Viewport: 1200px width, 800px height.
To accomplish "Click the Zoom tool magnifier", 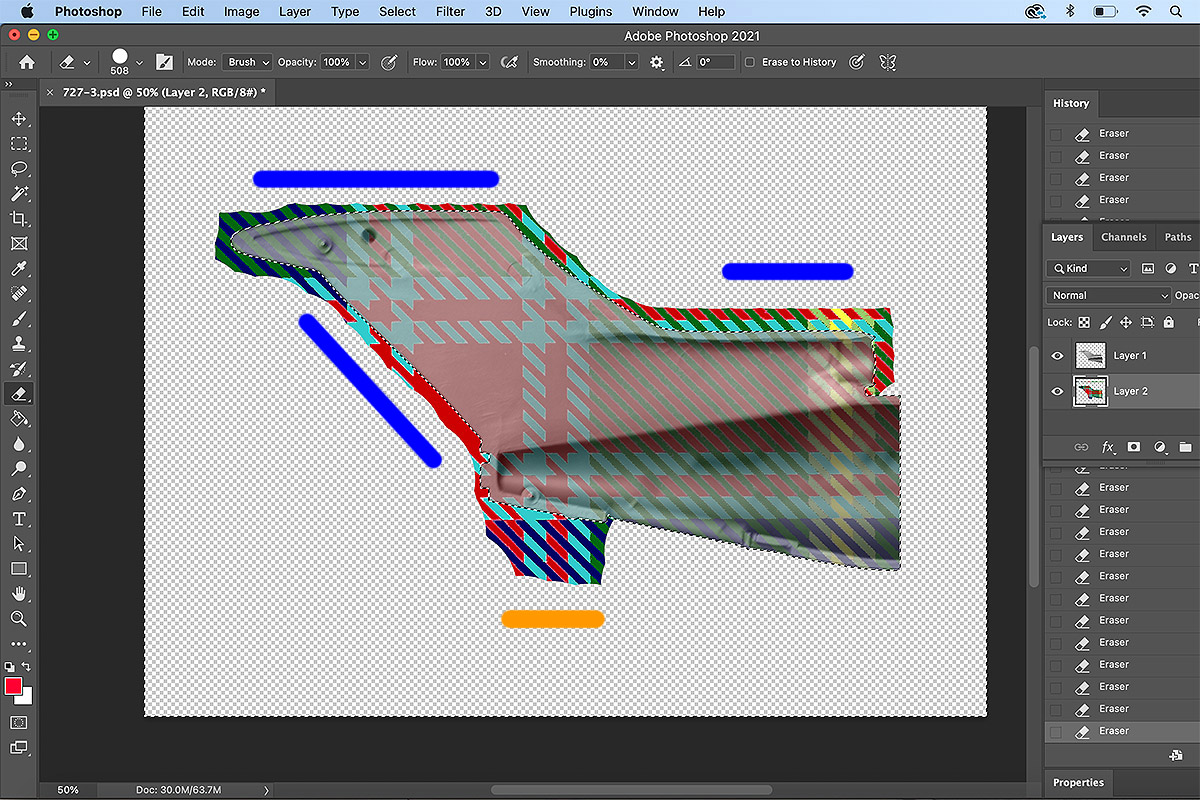I will pos(19,619).
